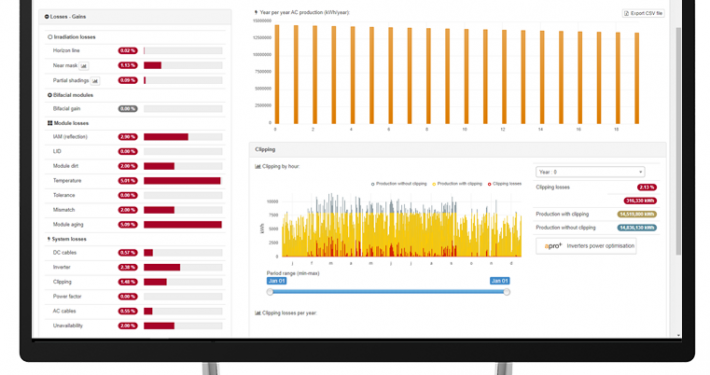Click the period range slider right handle
Screen dimensions: 710x375
[507, 292]
